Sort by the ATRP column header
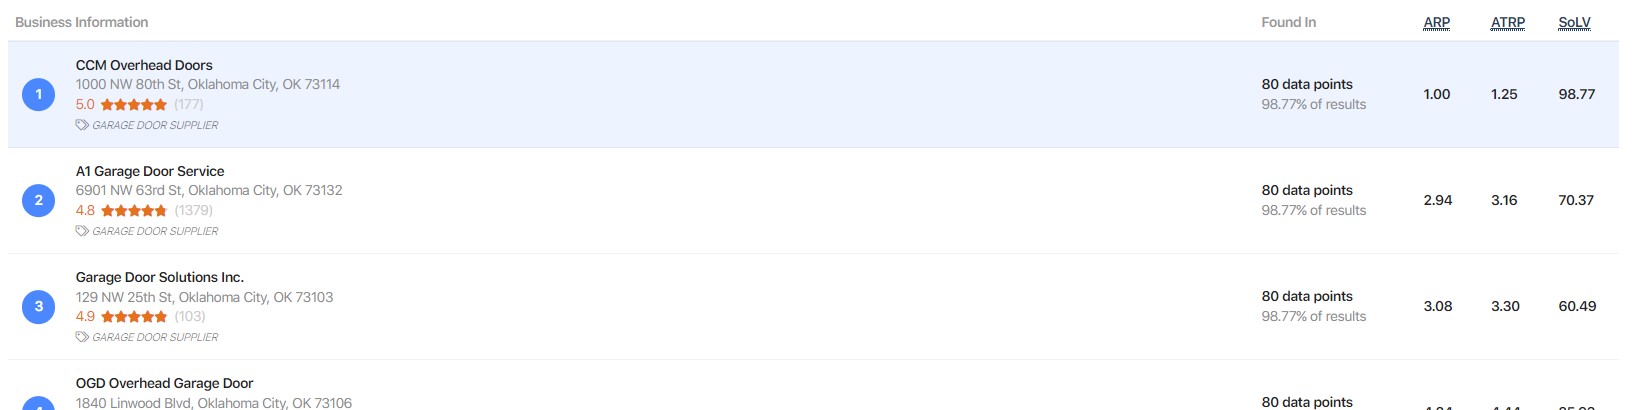 (1507, 22)
